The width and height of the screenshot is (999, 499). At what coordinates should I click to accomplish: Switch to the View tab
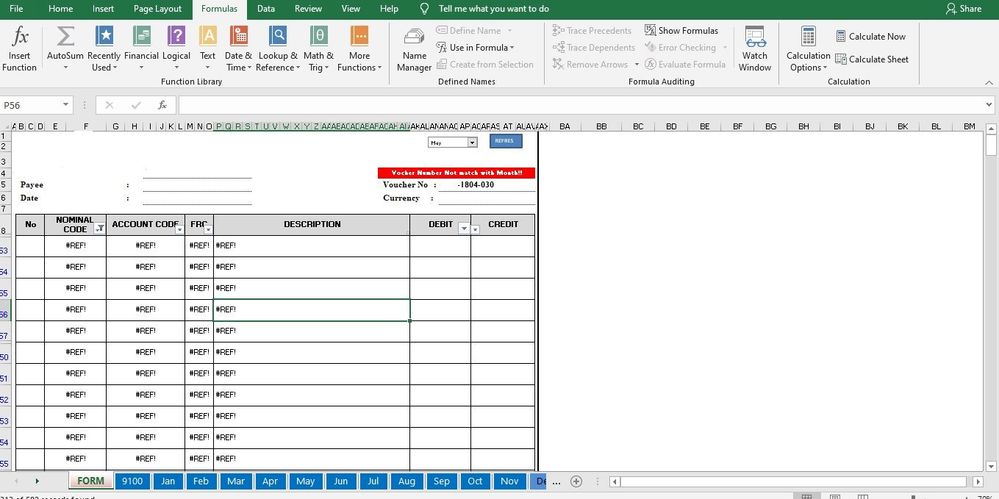click(351, 9)
